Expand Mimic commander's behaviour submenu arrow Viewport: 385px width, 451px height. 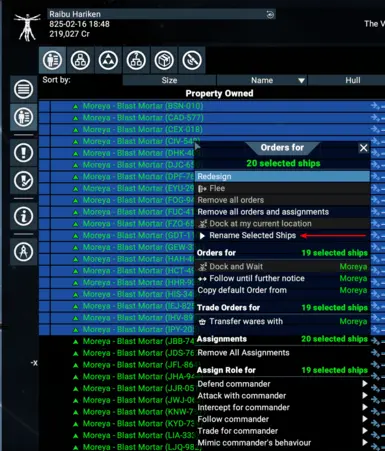pyautogui.click(x=365, y=443)
